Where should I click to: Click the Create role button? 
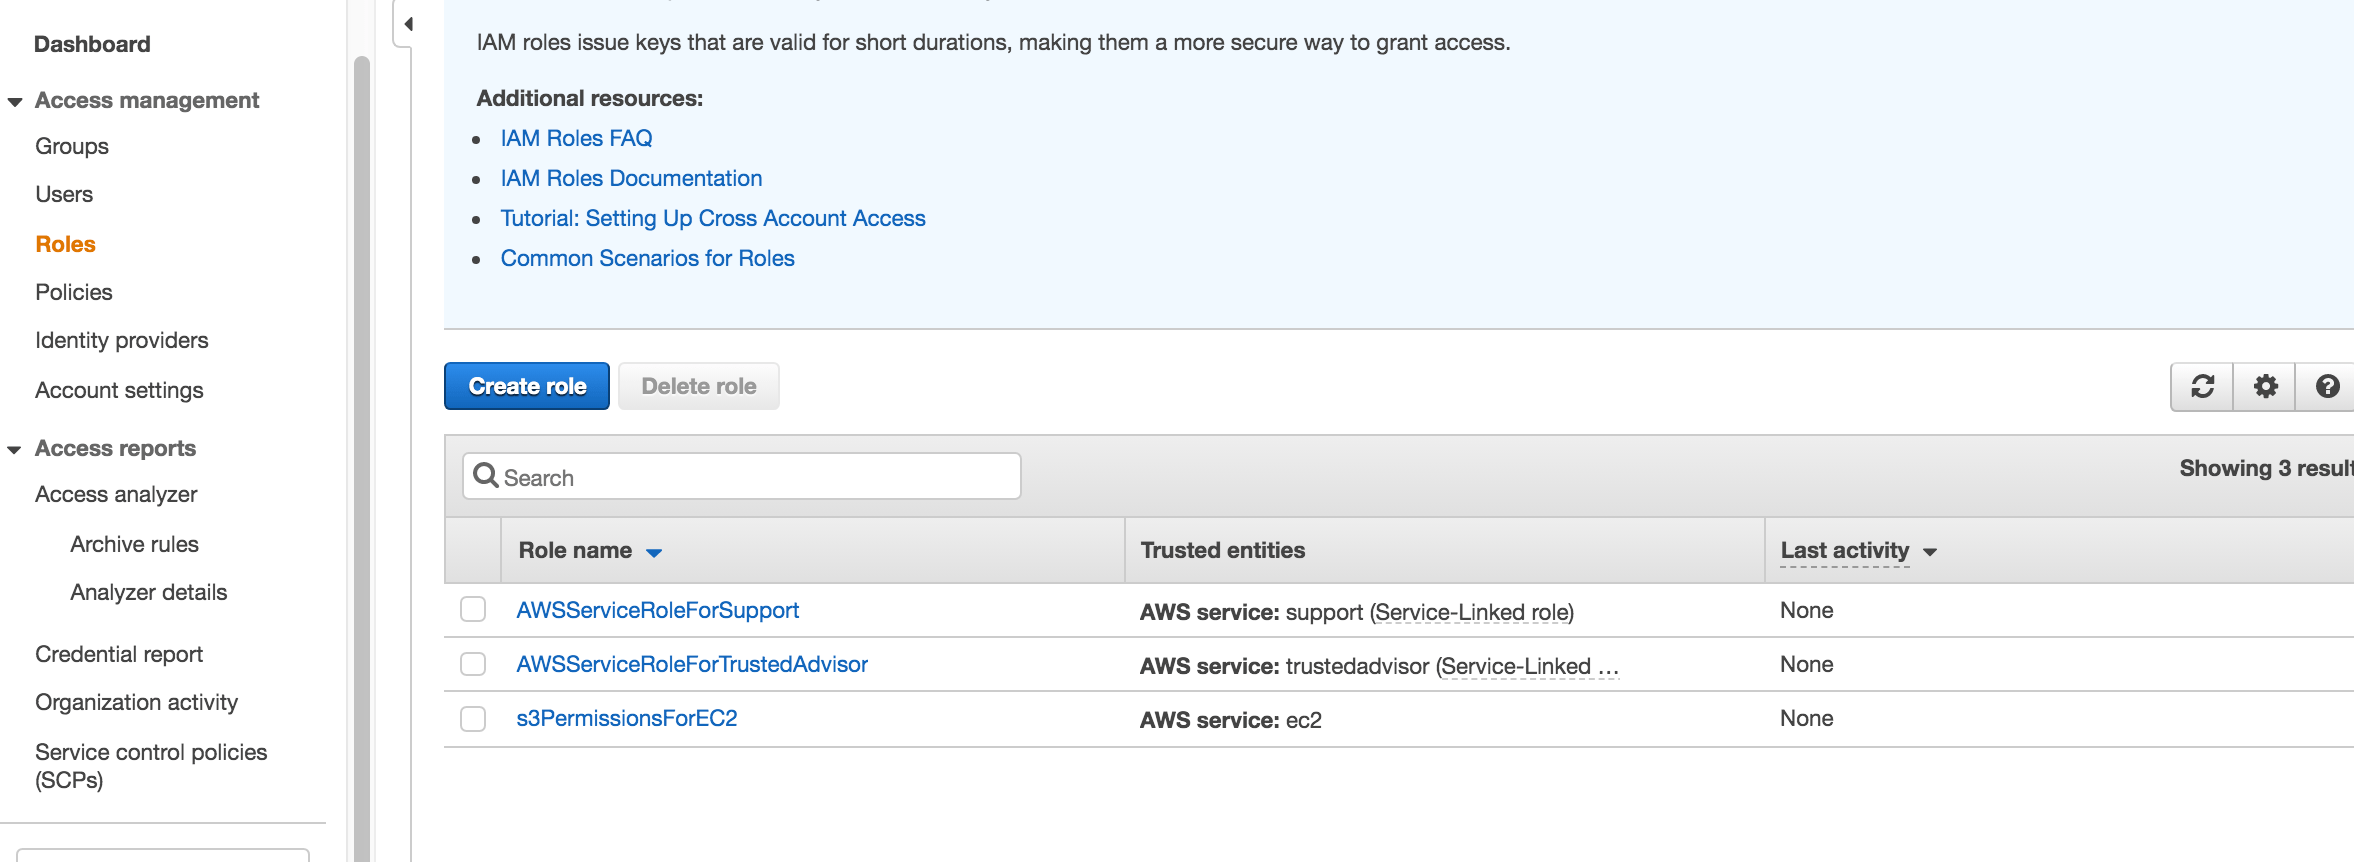pos(527,386)
